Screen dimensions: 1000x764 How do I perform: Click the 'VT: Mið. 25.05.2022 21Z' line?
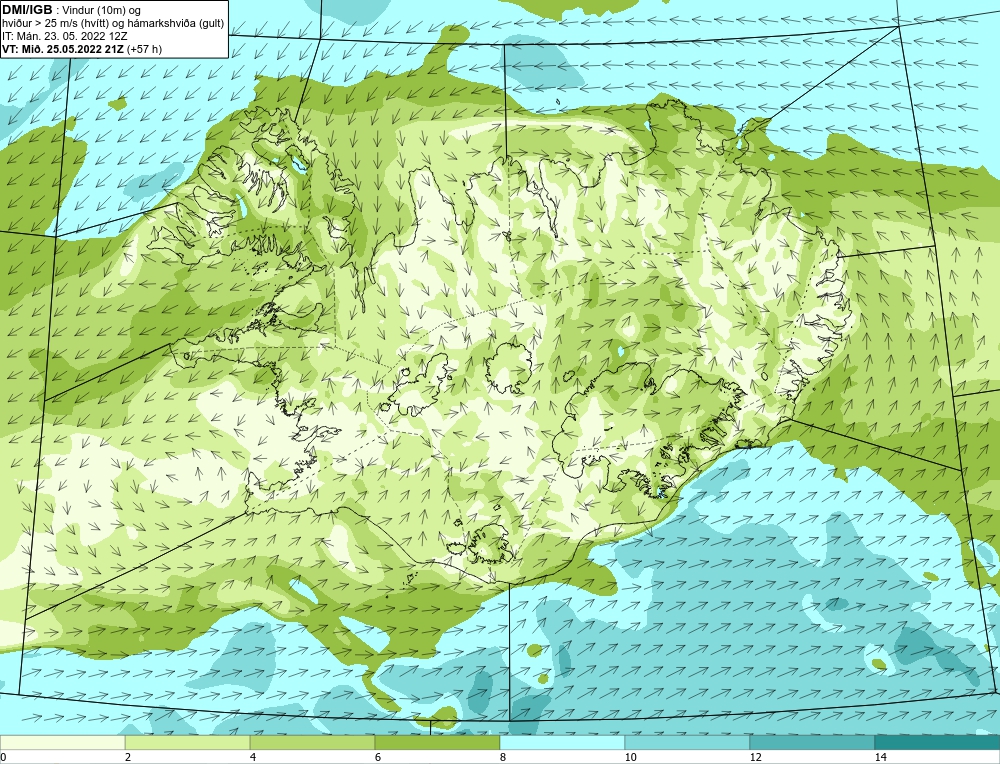[x=64, y=49]
